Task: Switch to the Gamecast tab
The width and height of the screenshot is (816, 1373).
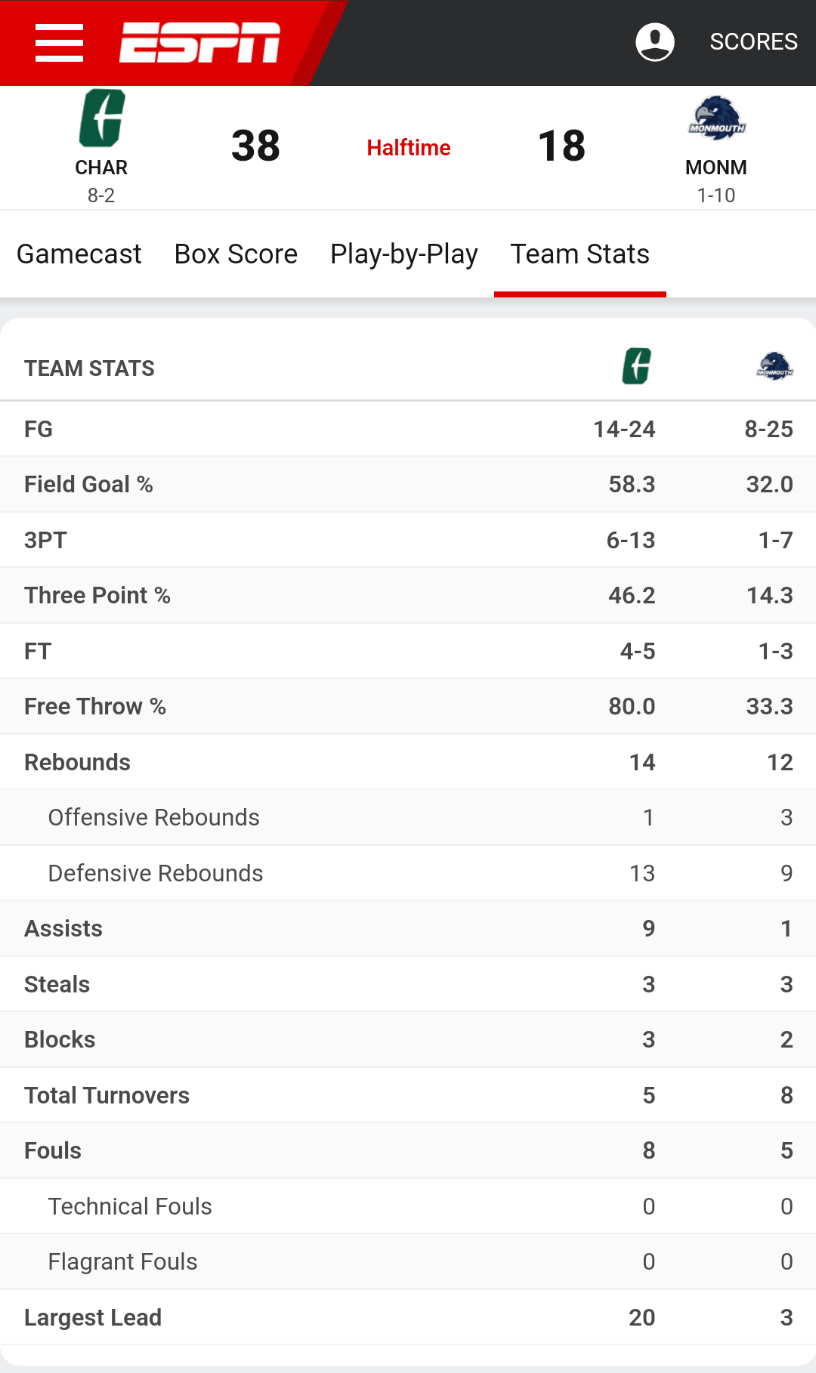Action: coord(79,254)
